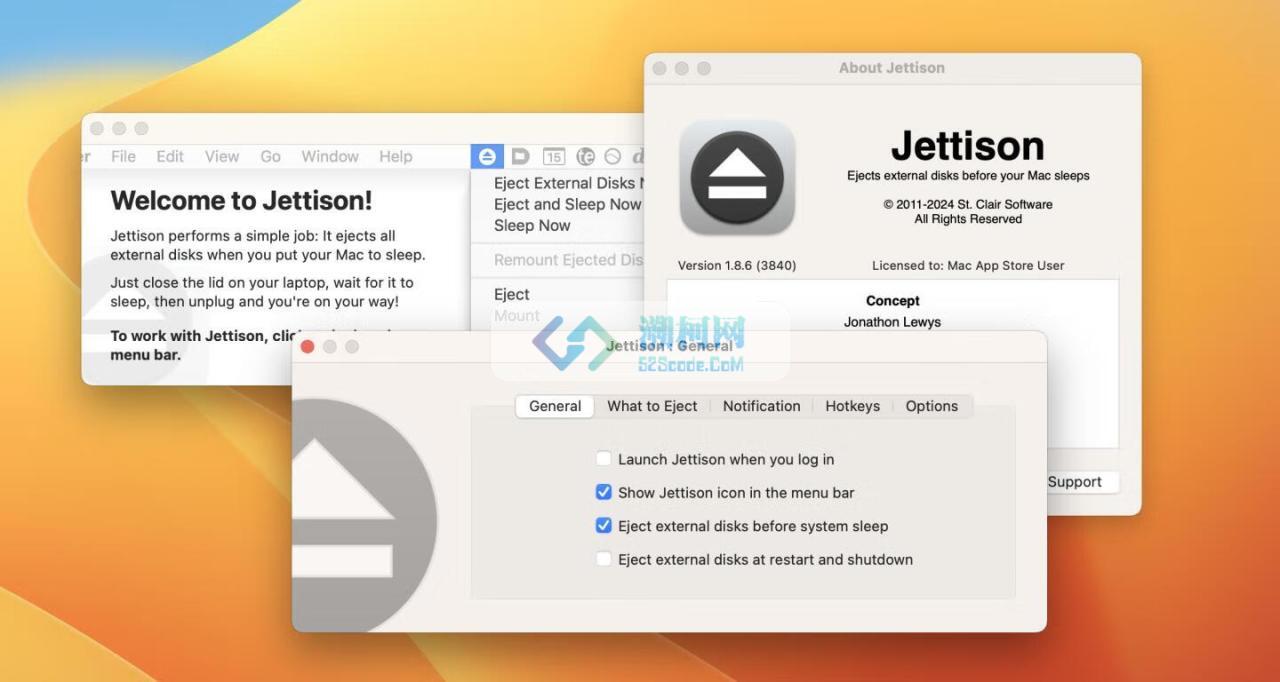Screen dimensions: 1280x682
Task: Enable Launch Jettison when you log in
Action: coord(603,459)
